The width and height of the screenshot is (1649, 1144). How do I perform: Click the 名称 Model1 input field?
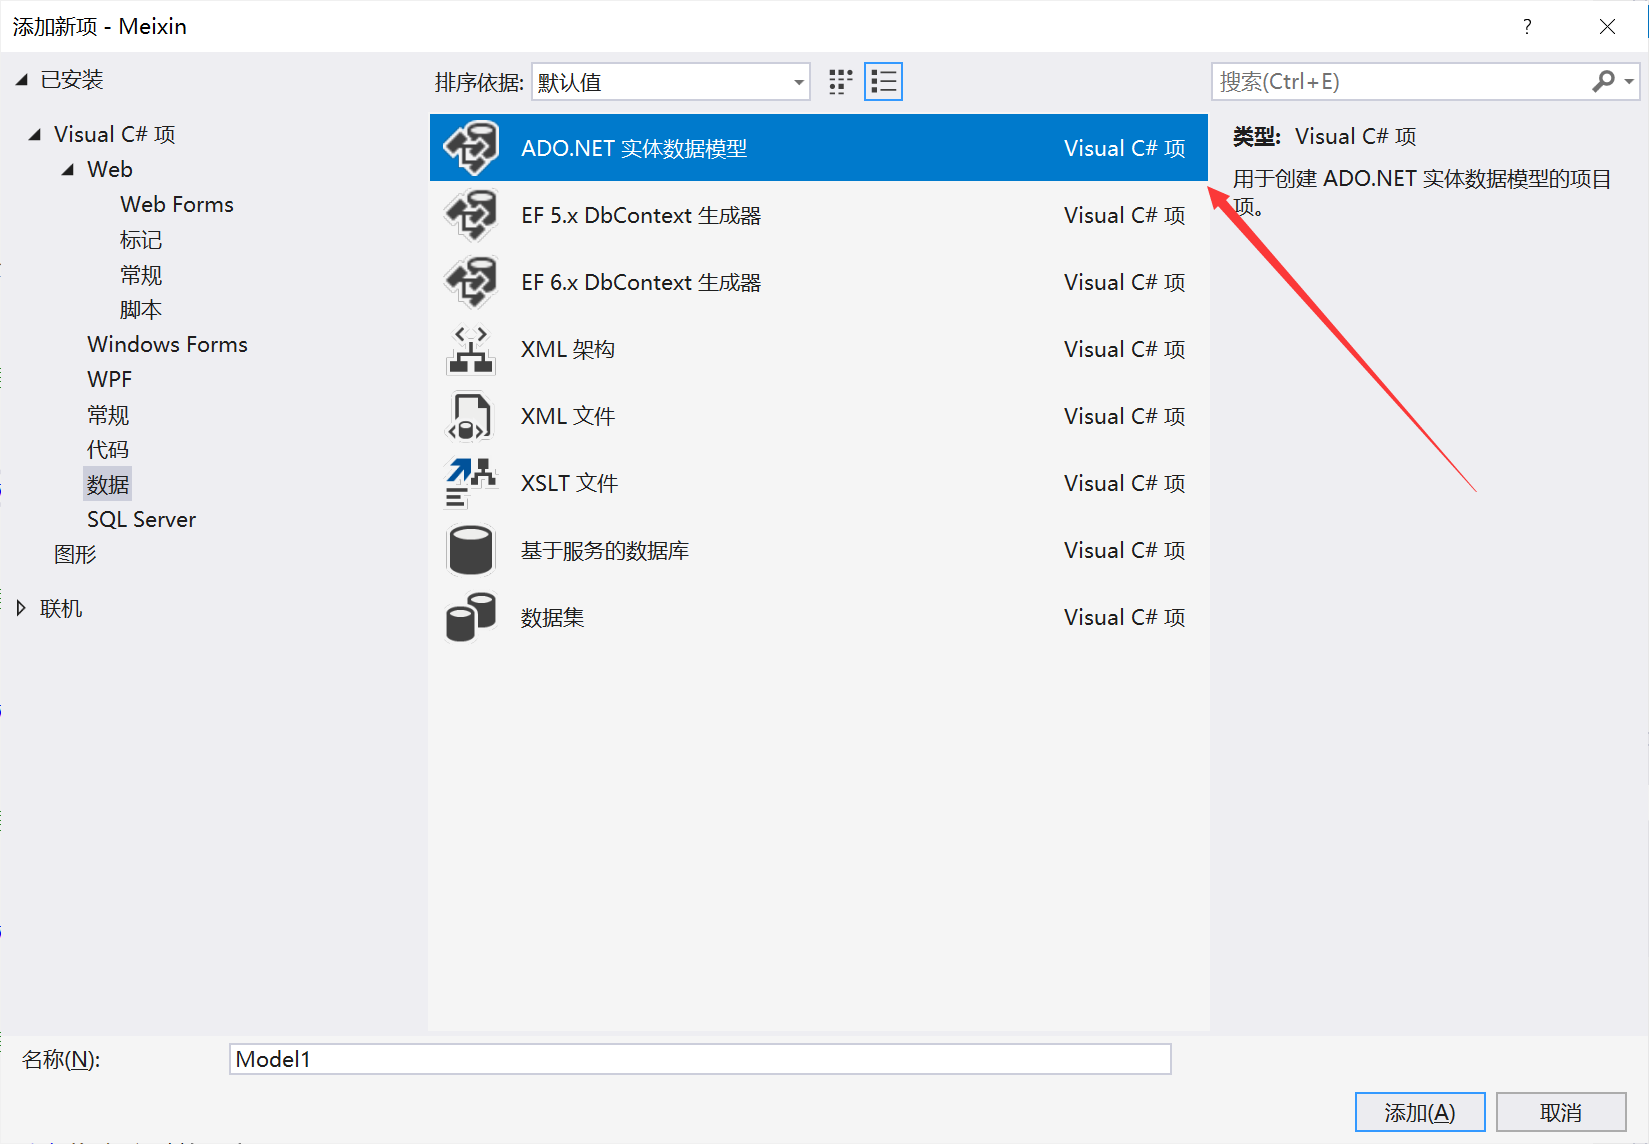tap(700, 1059)
